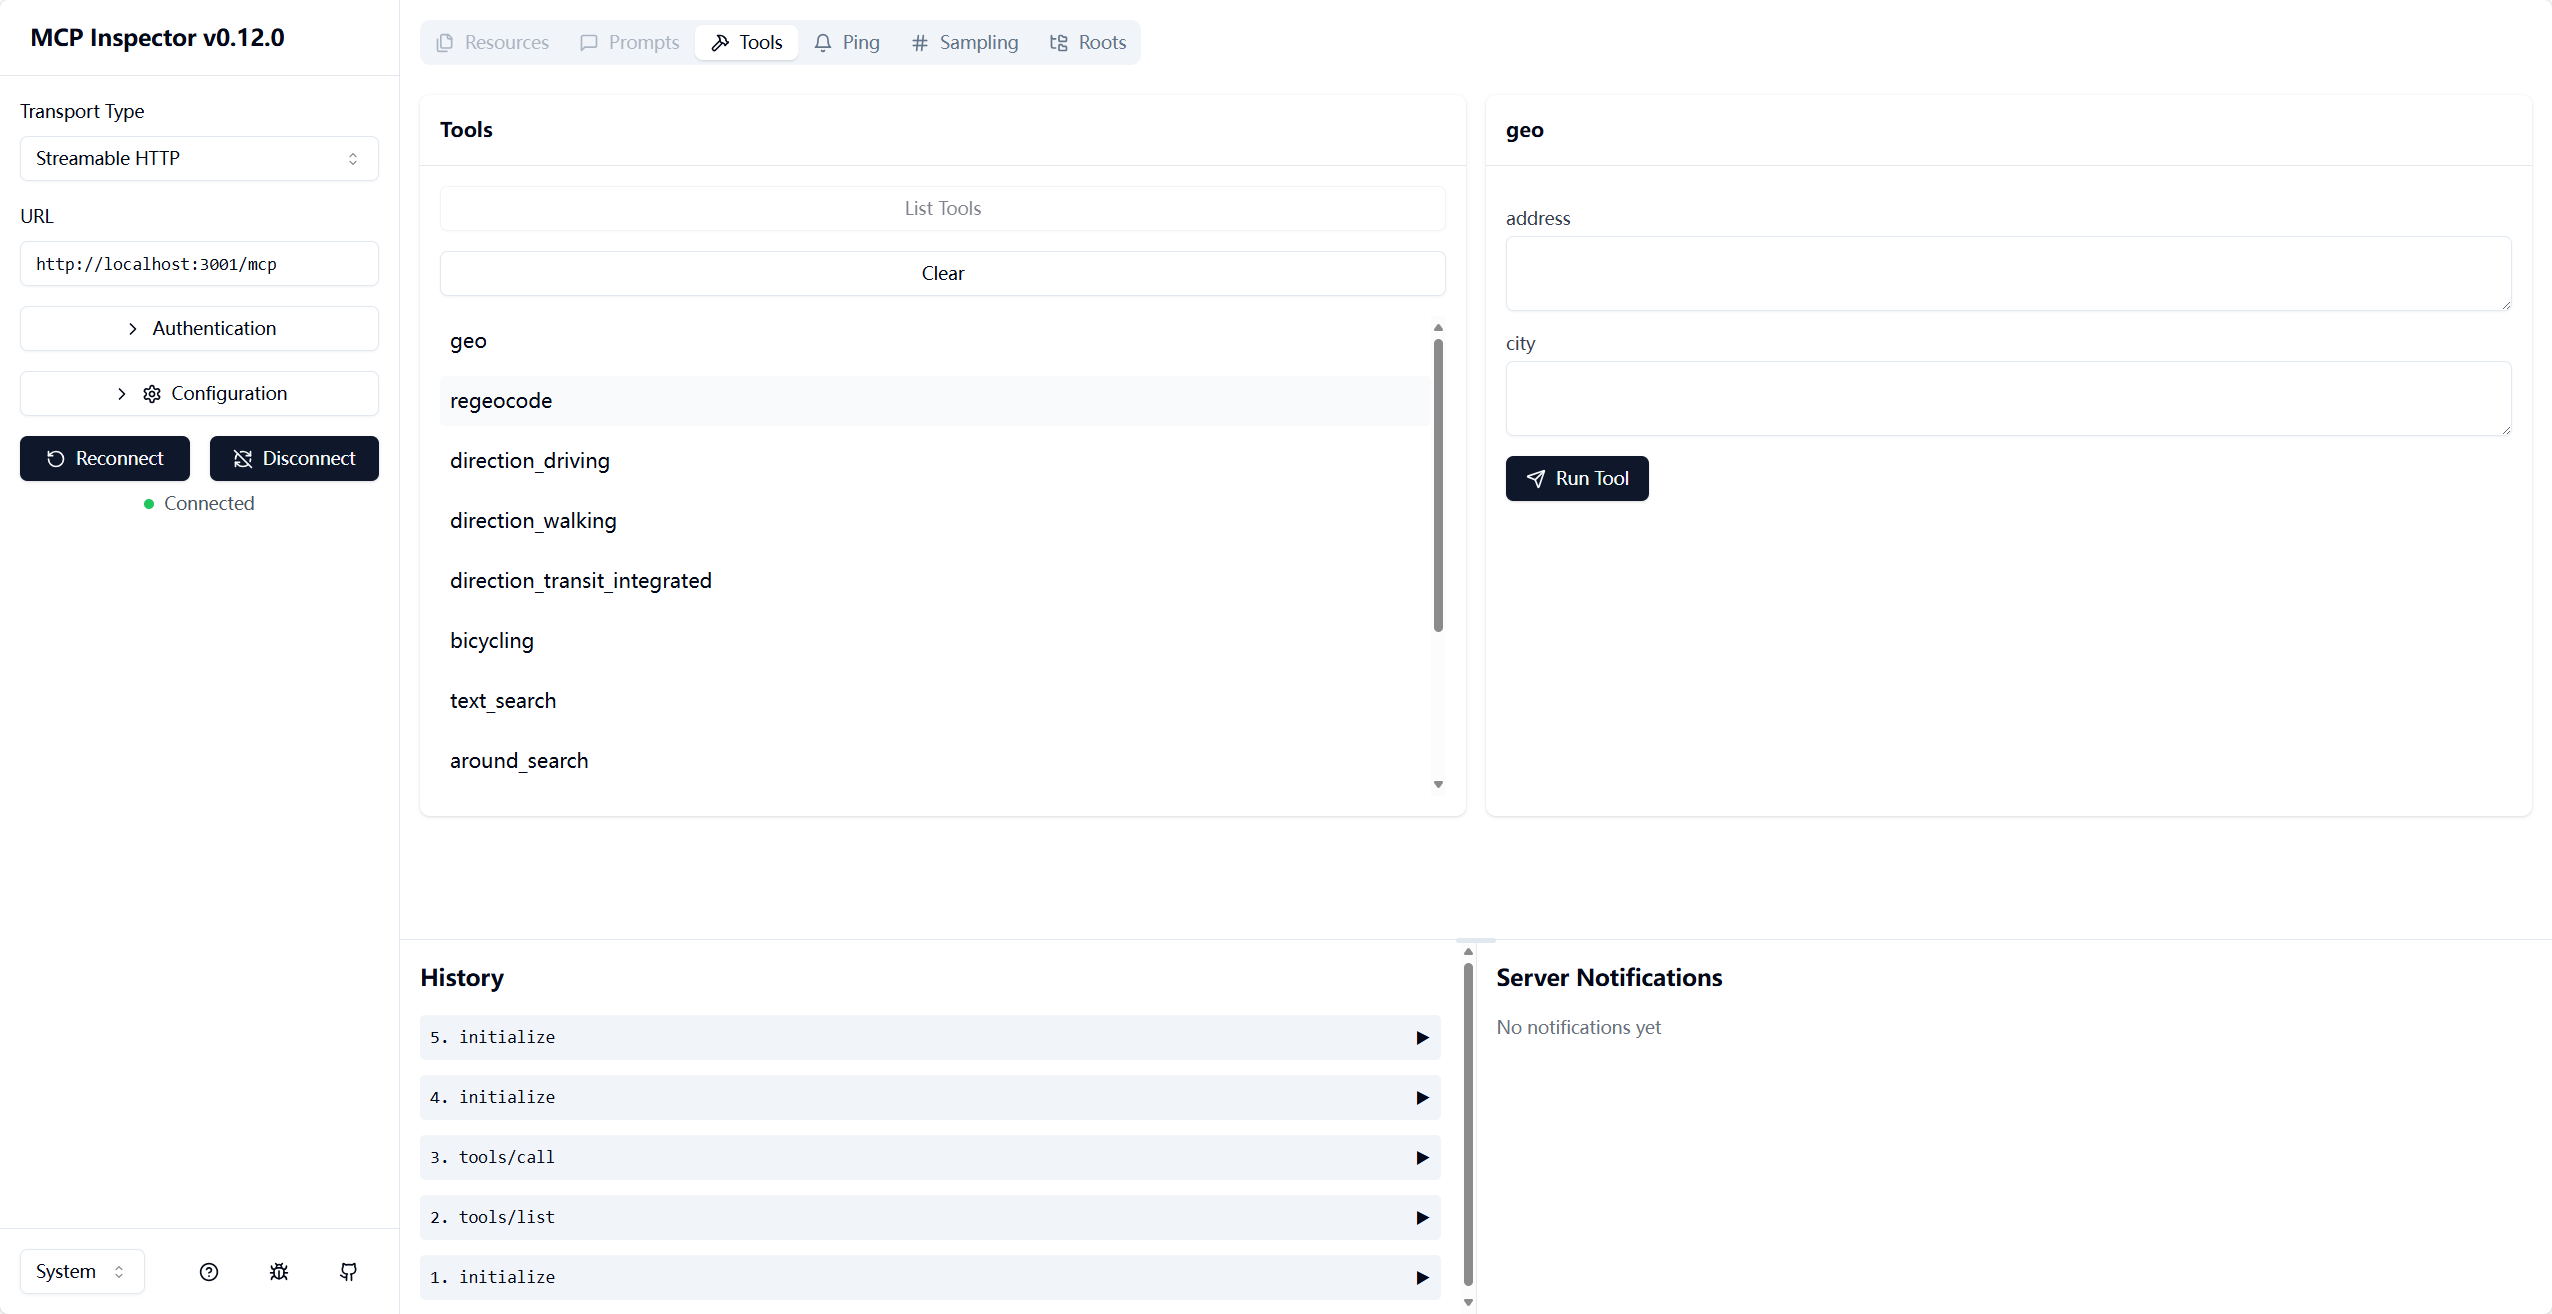Click the Ping bell tab
Image resolution: width=2552 pixels, height=1314 pixels.
point(846,42)
